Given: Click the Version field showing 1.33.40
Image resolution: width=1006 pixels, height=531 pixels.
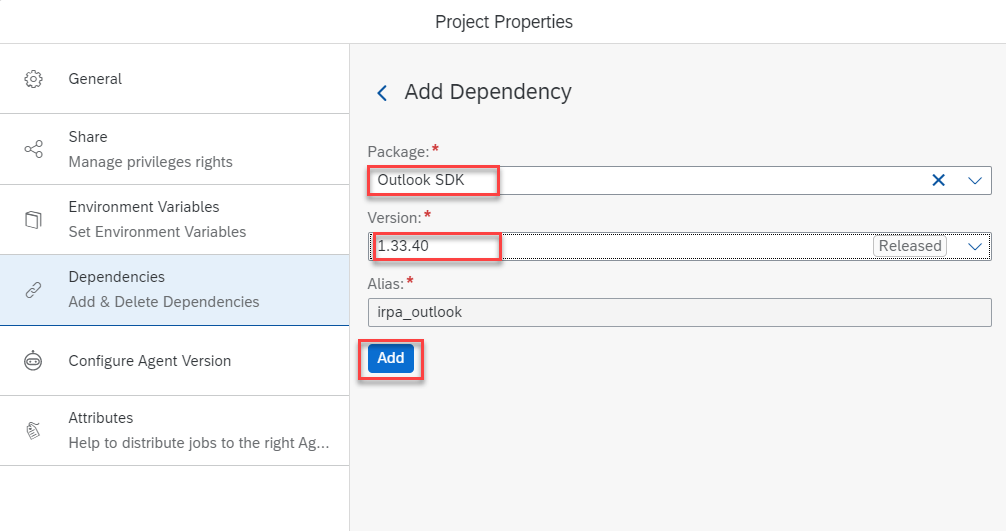Looking at the screenshot, I should 620,246.
